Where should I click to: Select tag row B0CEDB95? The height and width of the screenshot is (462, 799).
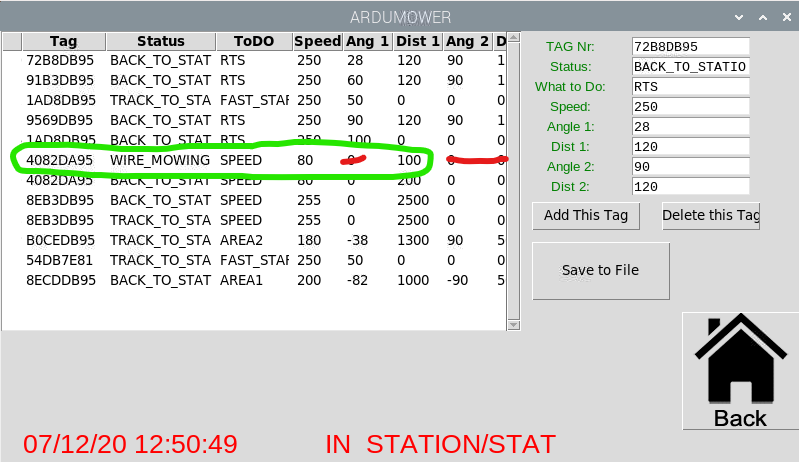(x=254, y=240)
